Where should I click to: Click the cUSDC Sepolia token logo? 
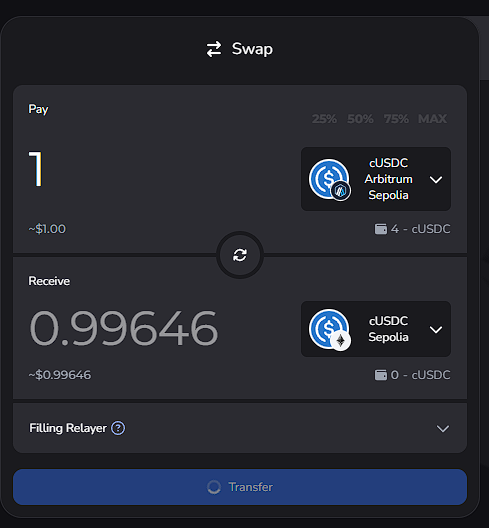pos(329,329)
